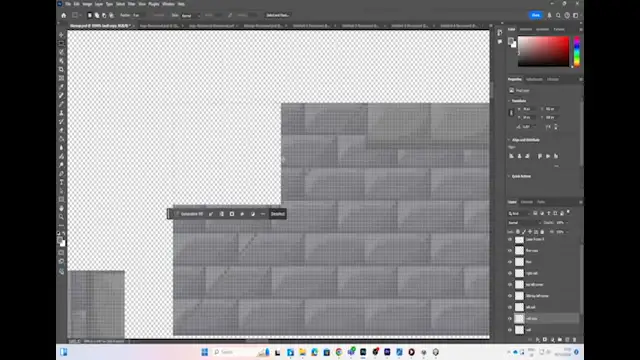The height and width of the screenshot is (360, 640).
Task: Click the search icon in top right
Action: tap(558, 15)
